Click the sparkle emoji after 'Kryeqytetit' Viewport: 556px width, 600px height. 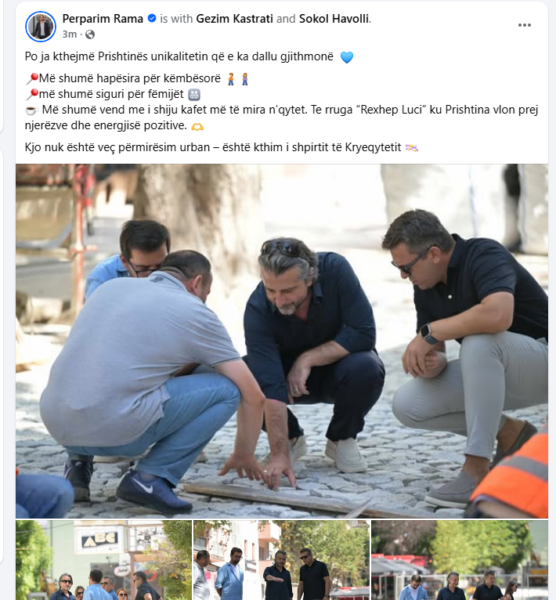[x=412, y=148]
